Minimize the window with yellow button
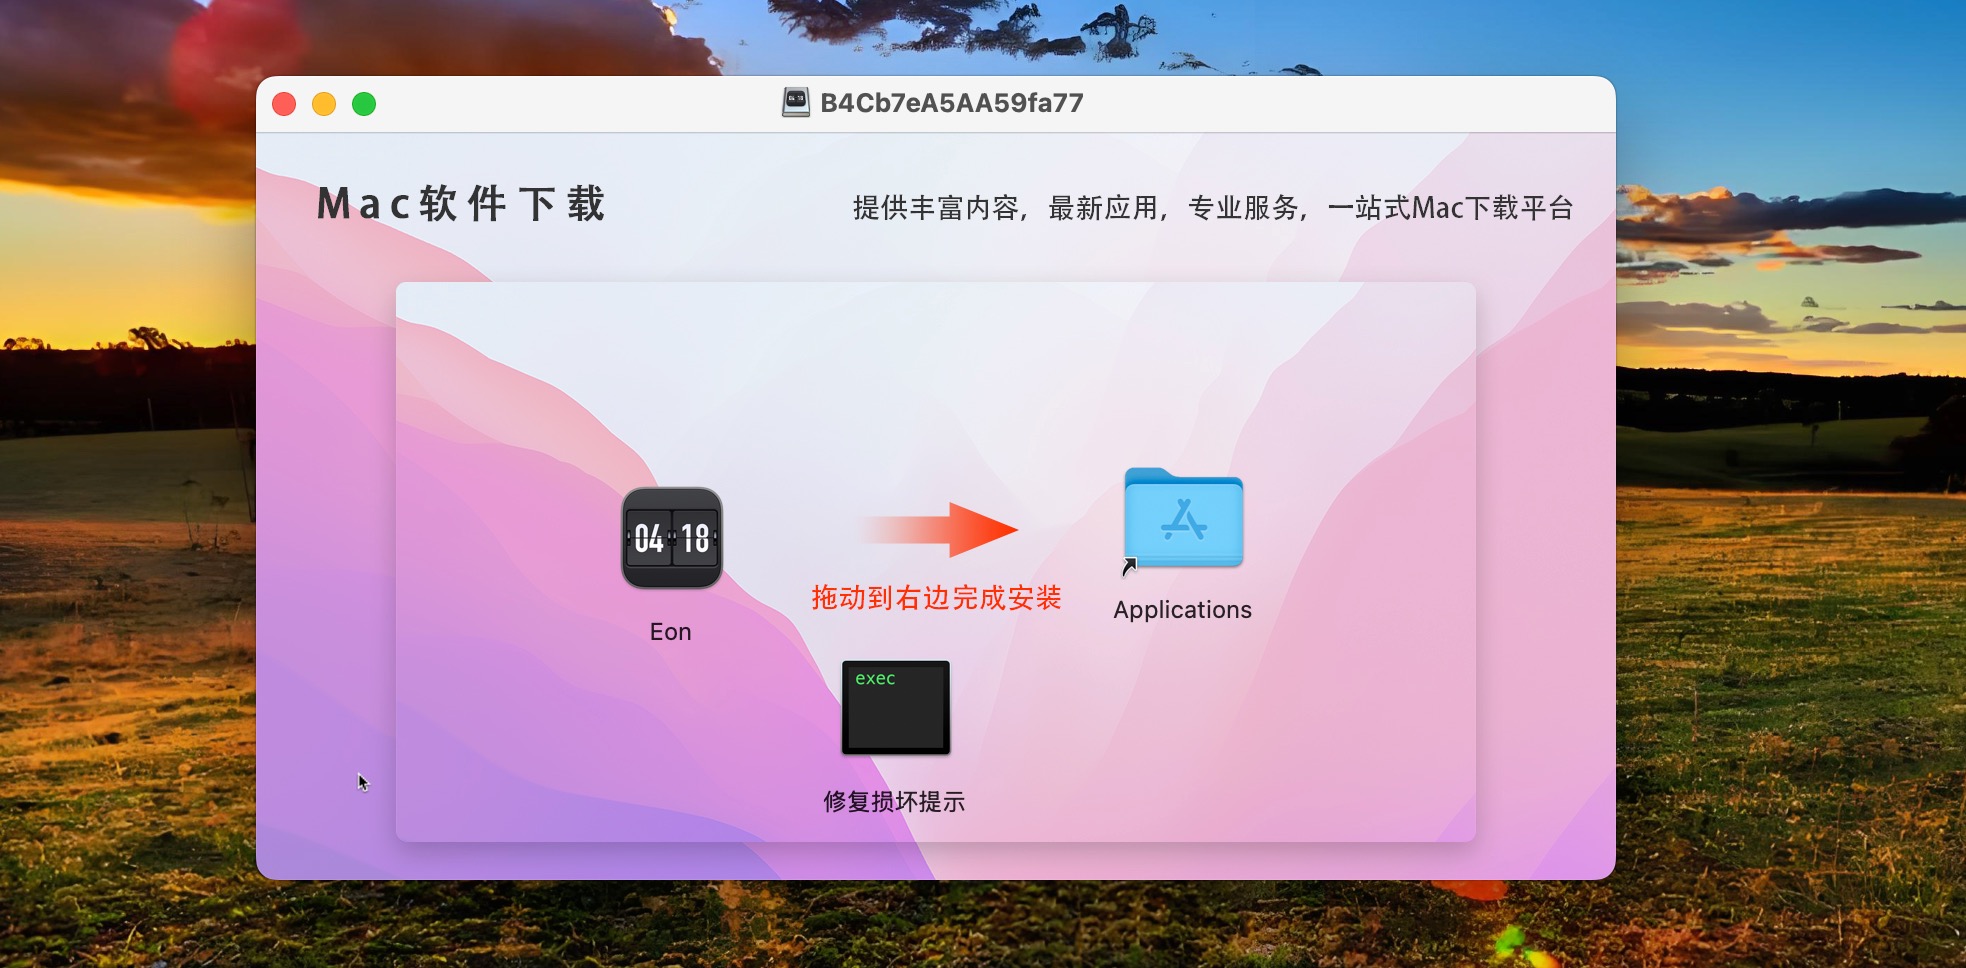This screenshot has height=968, width=1966. click(324, 104)
